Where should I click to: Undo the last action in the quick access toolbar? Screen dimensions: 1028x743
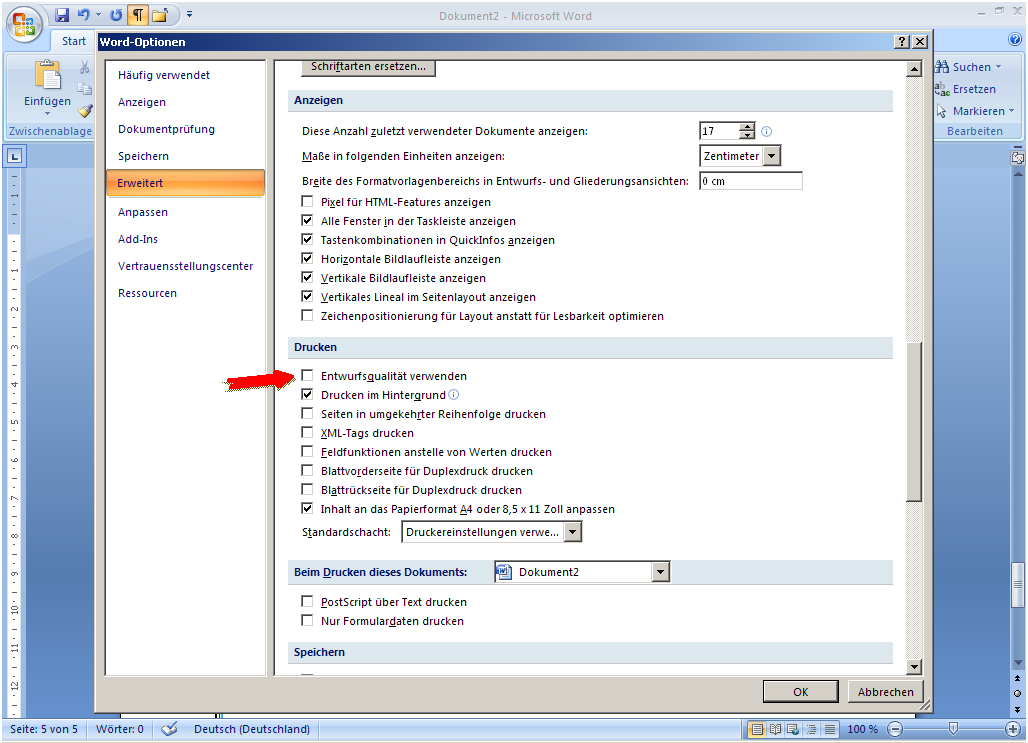click(x=83, y=14)
